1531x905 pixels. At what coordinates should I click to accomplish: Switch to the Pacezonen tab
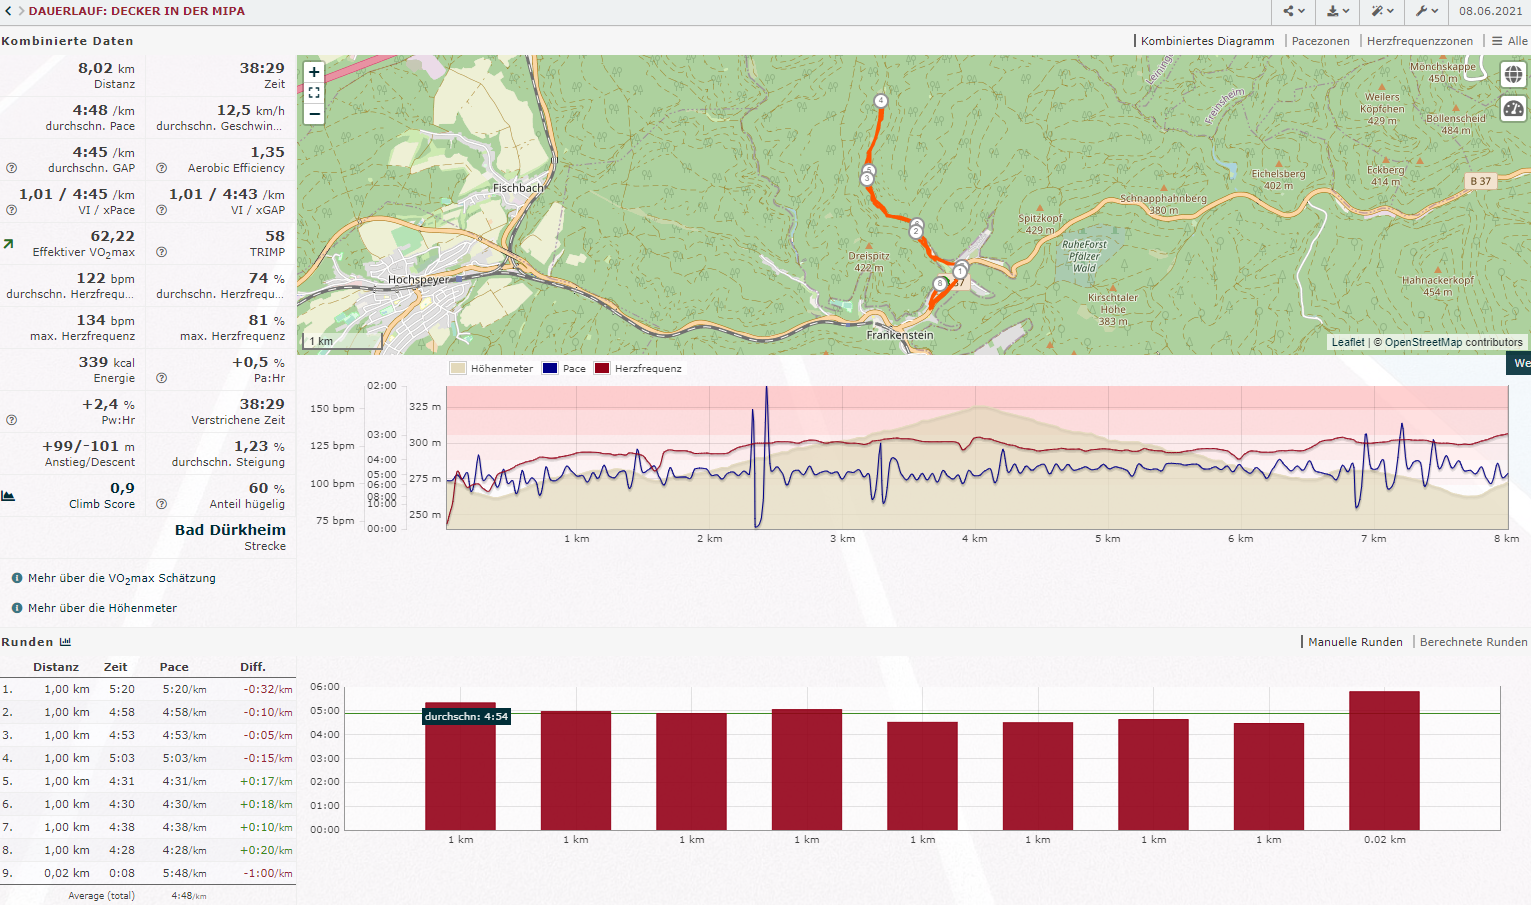tap(1320, 41)
